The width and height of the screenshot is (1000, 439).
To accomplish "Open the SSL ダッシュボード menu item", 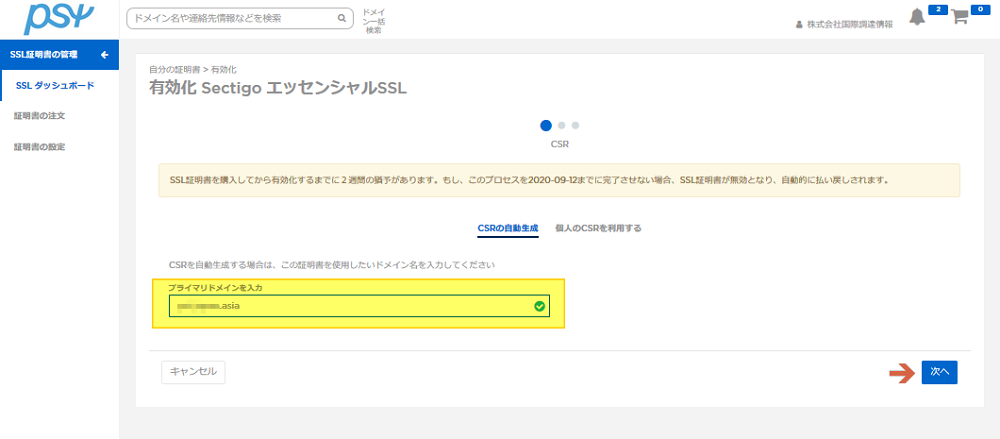I will pos(55,86).
